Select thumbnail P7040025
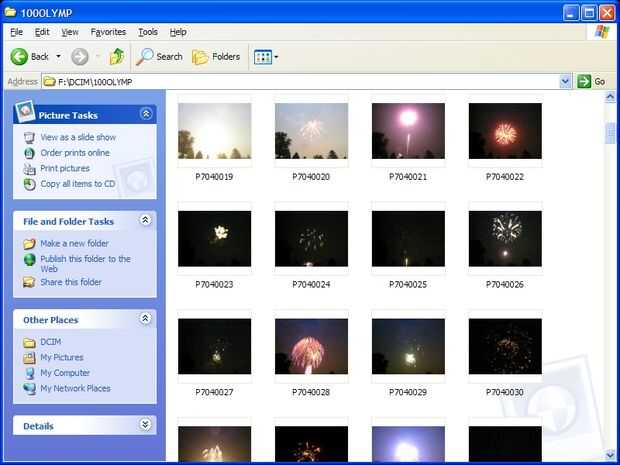 (408, 239)
